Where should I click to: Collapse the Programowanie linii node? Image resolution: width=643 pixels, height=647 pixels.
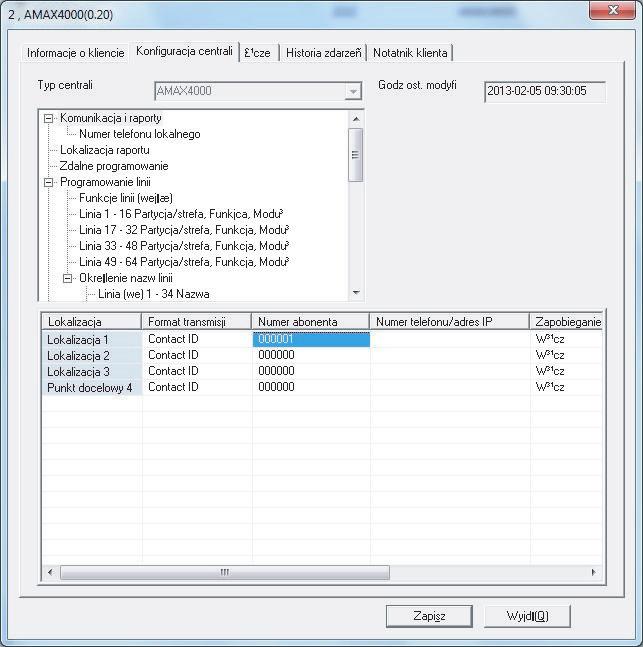(x=48, y=182)
